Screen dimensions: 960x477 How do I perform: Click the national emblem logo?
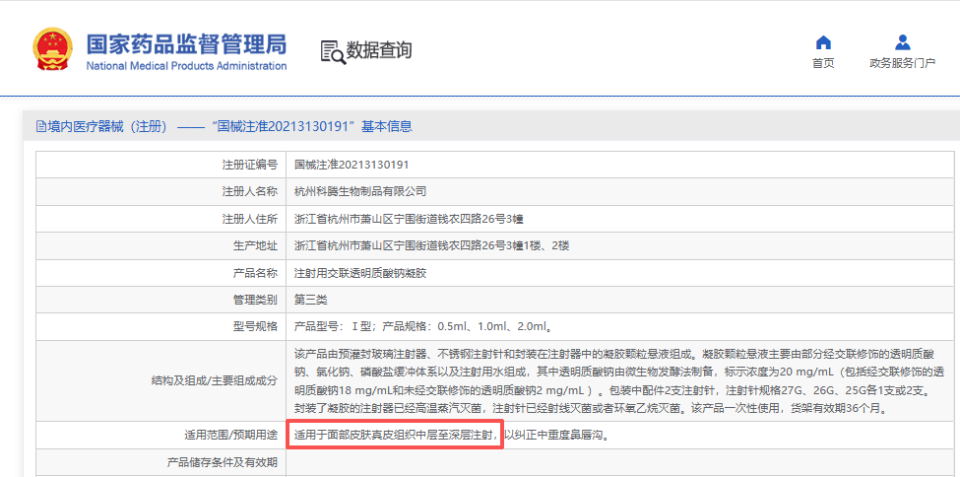click(x=52, y=49)
